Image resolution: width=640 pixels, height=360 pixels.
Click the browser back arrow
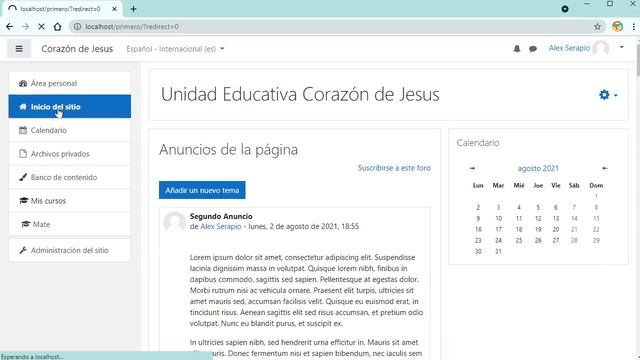point(9,27)
